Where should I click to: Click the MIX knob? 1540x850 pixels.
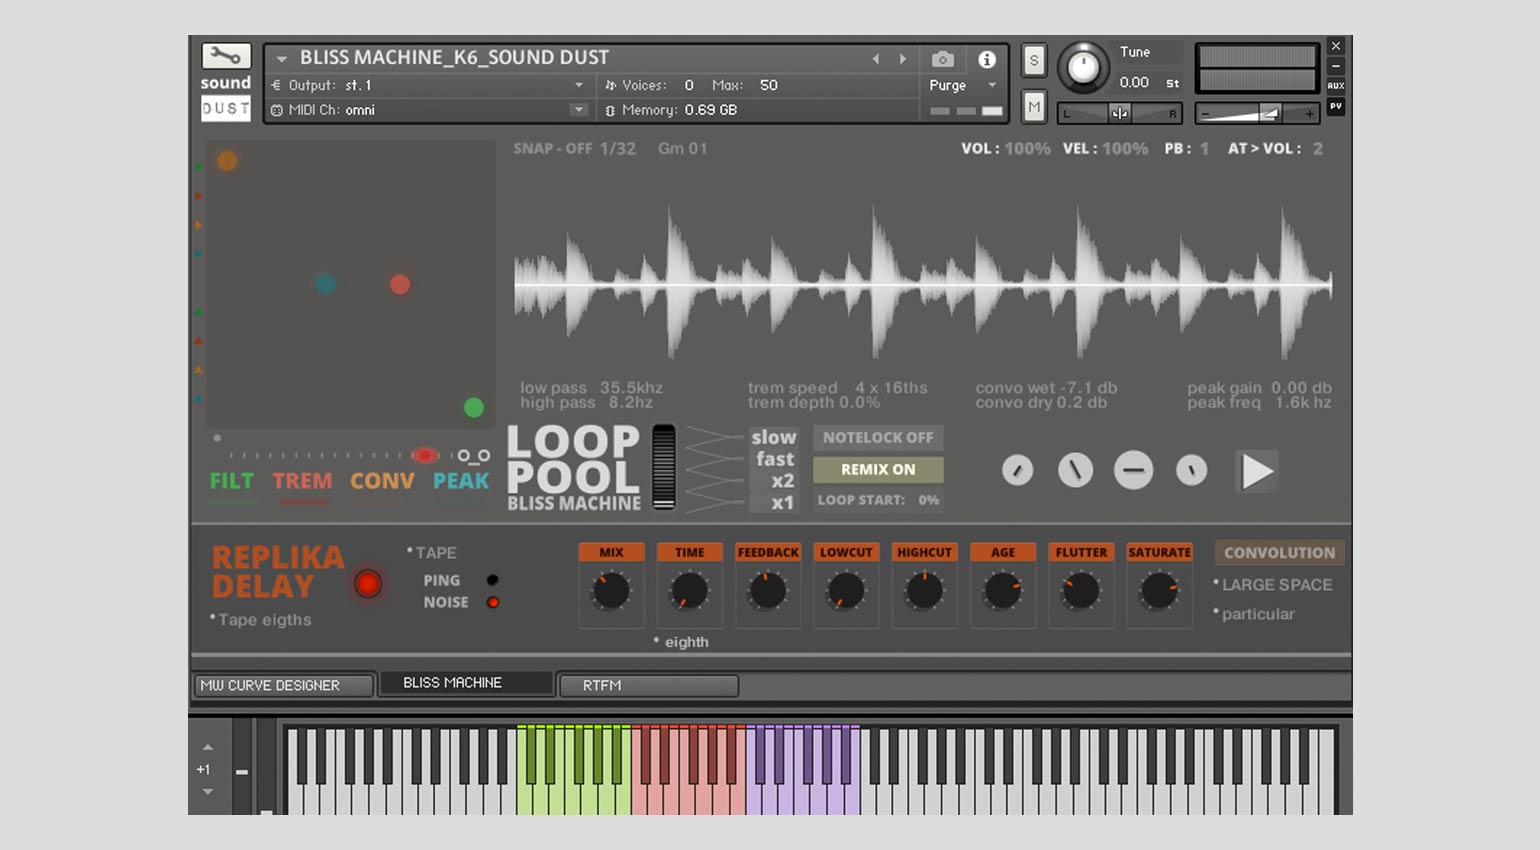(611, 591)
